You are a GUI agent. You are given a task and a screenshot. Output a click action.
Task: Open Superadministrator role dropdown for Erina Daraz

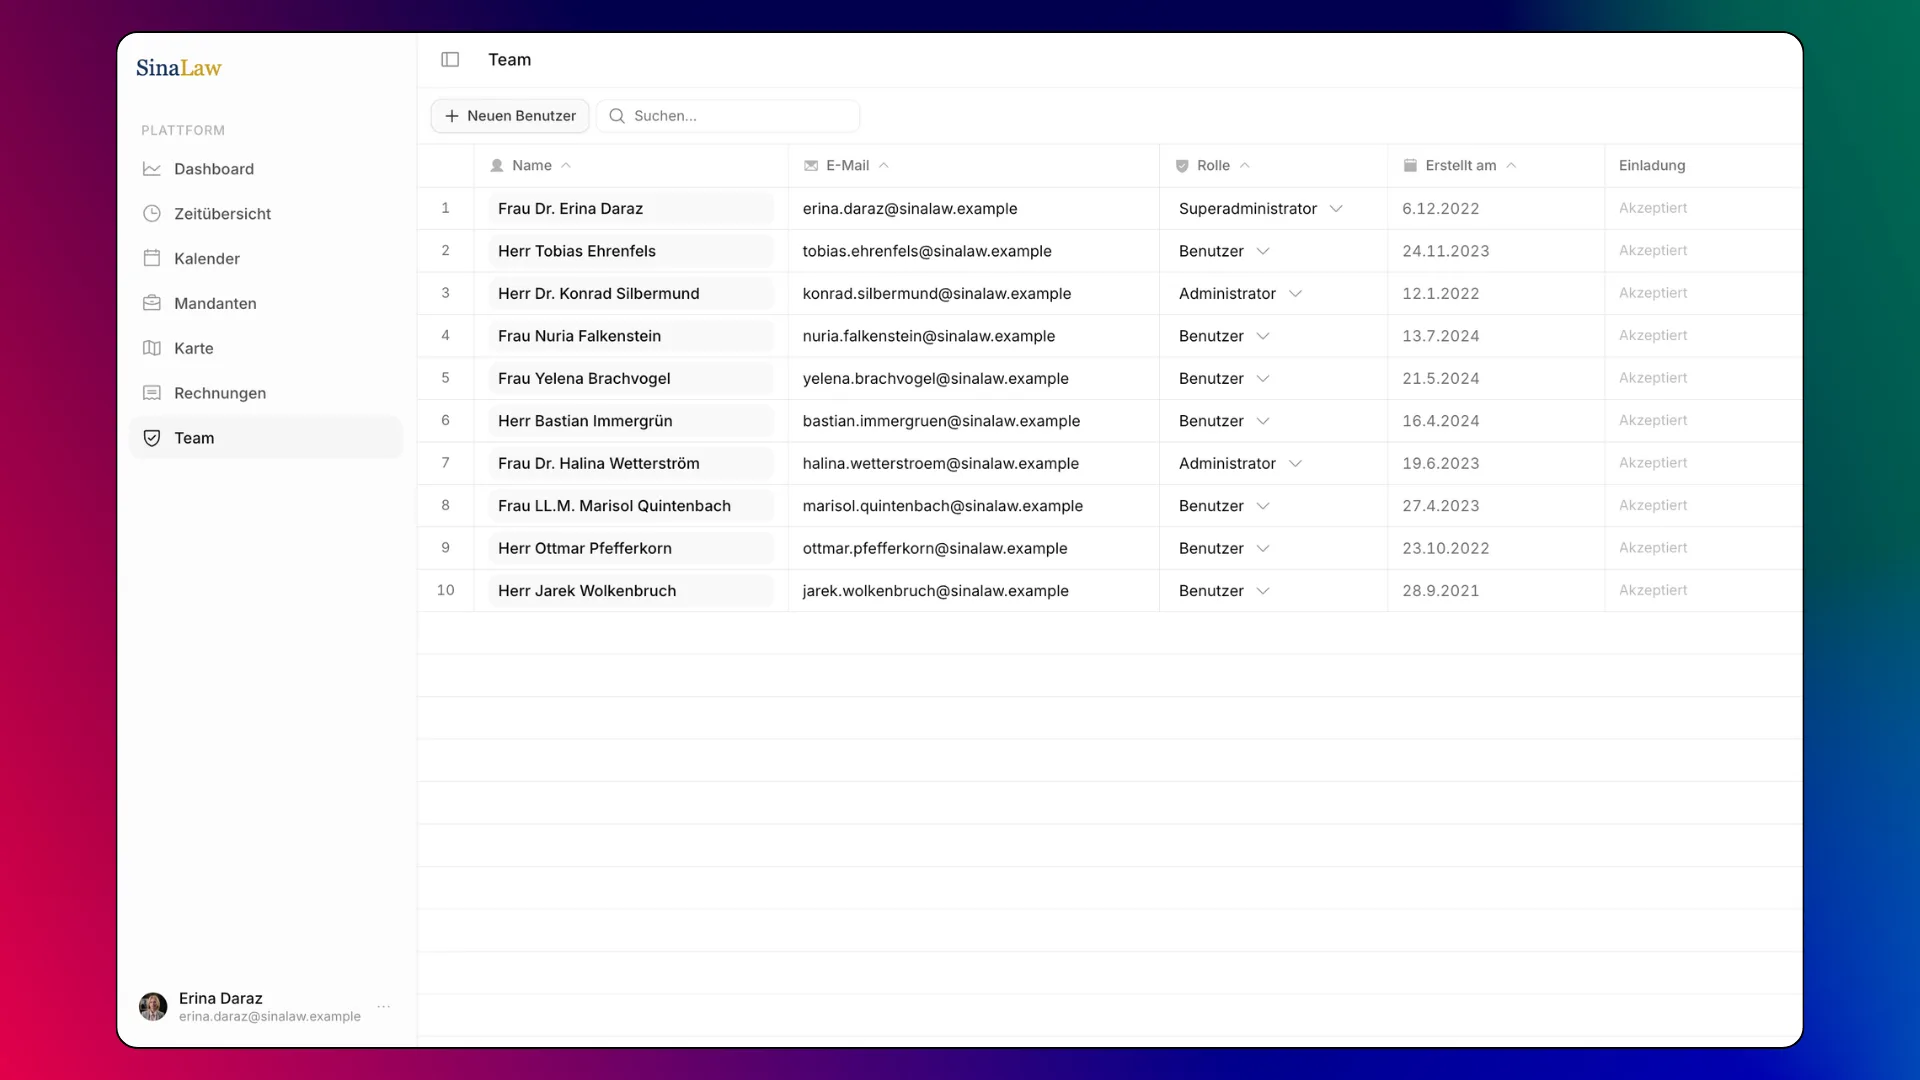pos(1260,209)
